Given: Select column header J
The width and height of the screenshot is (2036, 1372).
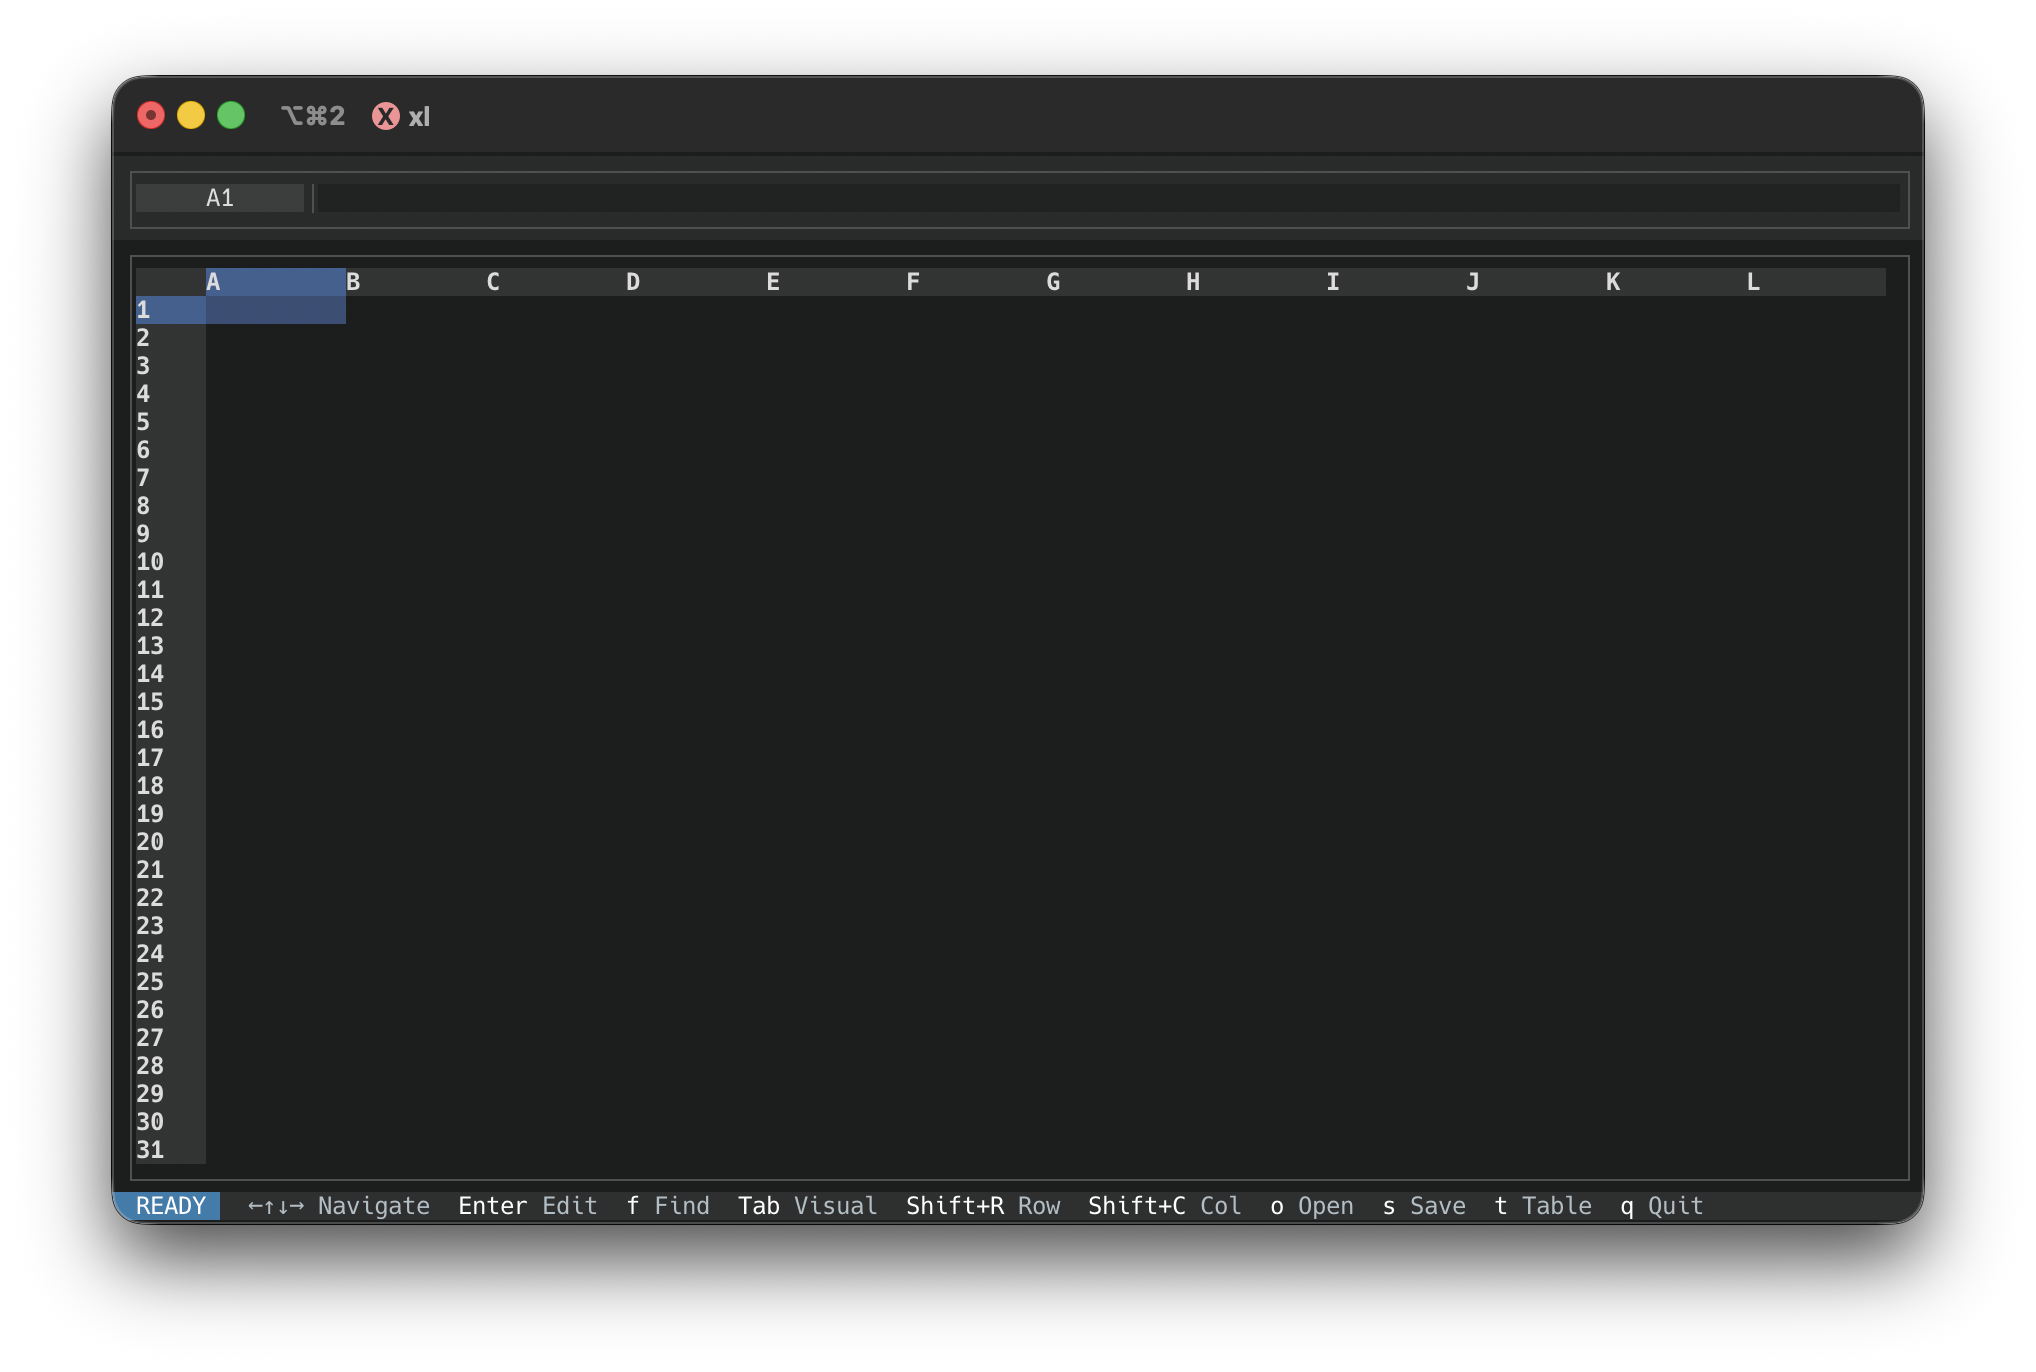Looking at the screenshot, I should (1536, 282).
